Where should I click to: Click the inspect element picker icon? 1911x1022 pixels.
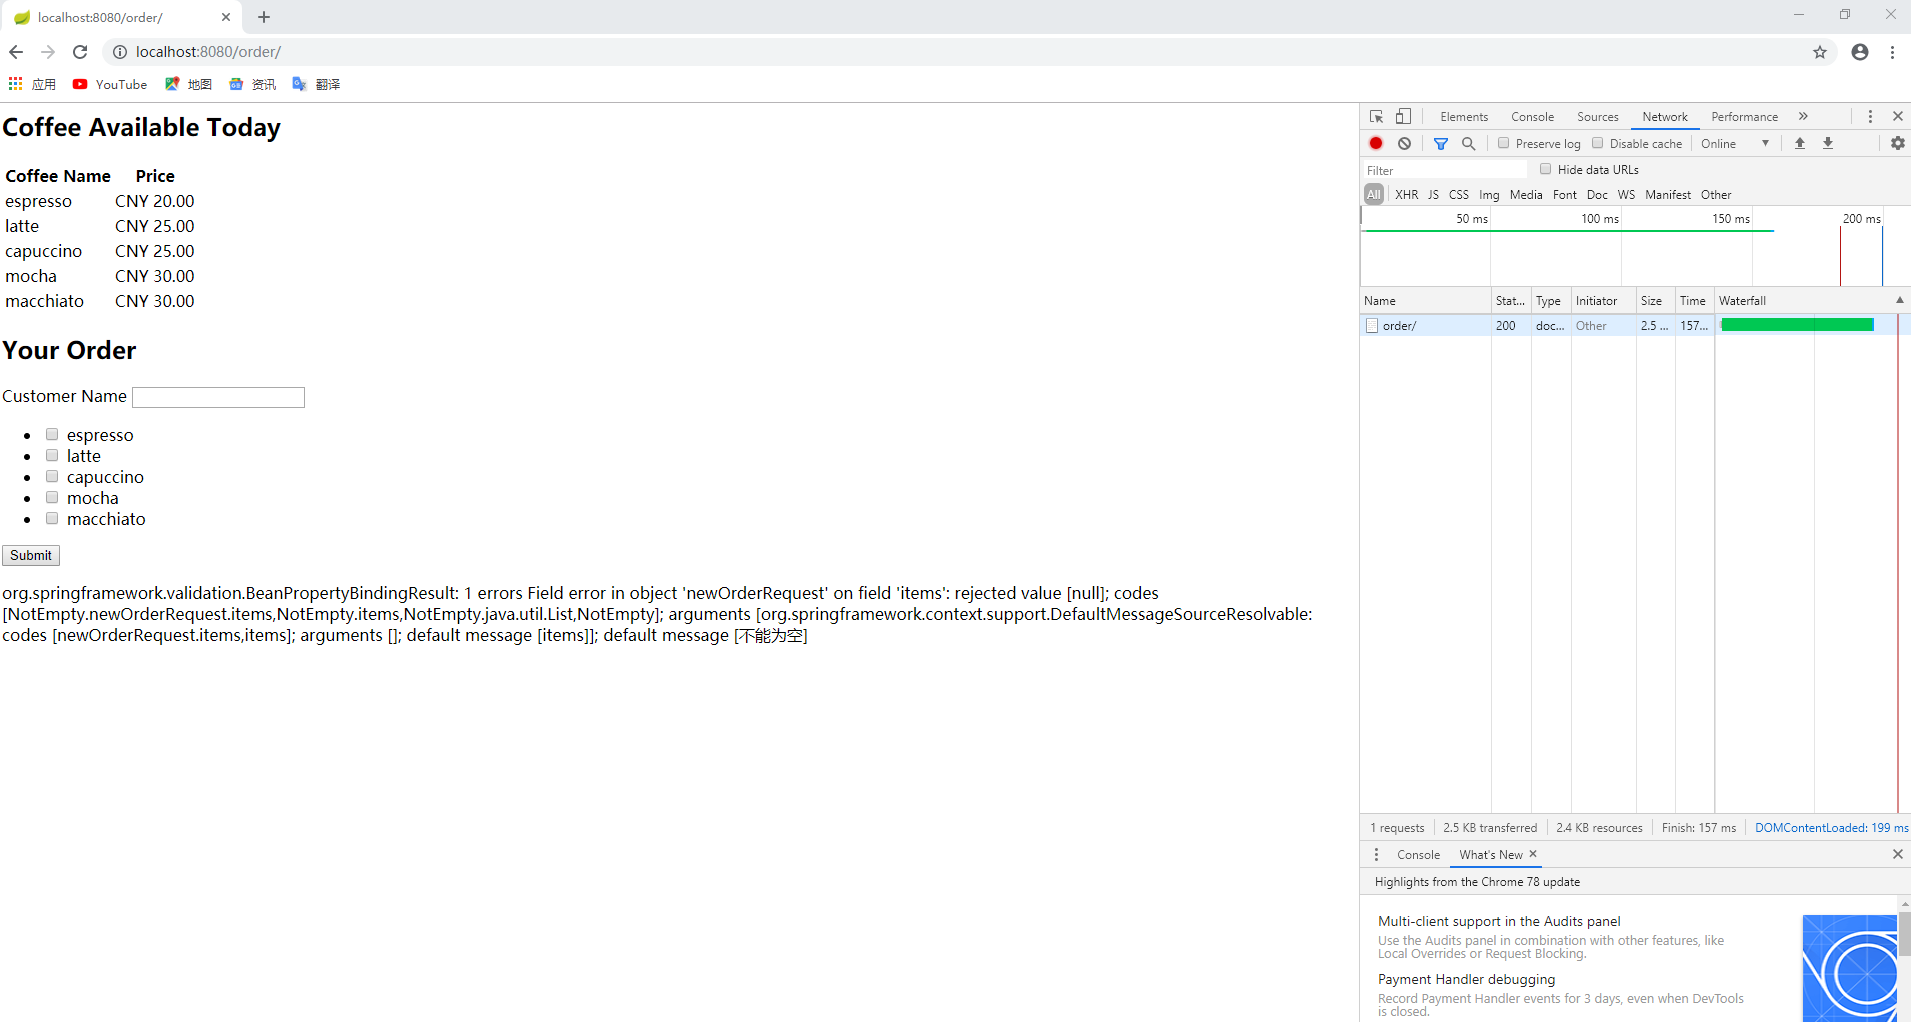point(1376,116)
